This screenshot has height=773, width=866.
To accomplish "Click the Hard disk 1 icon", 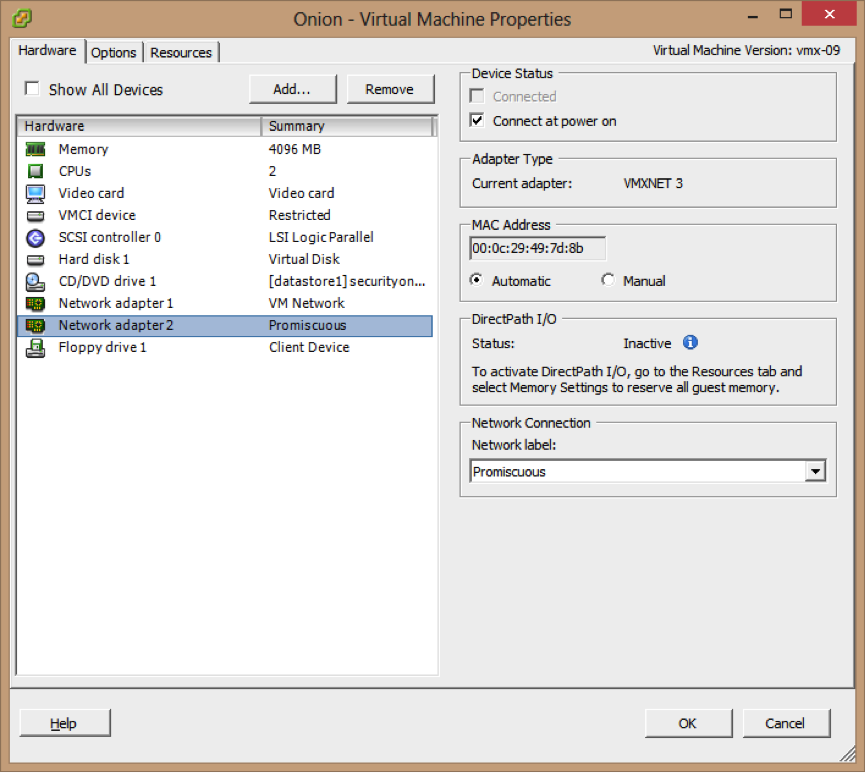I will [x=35, y=260].
